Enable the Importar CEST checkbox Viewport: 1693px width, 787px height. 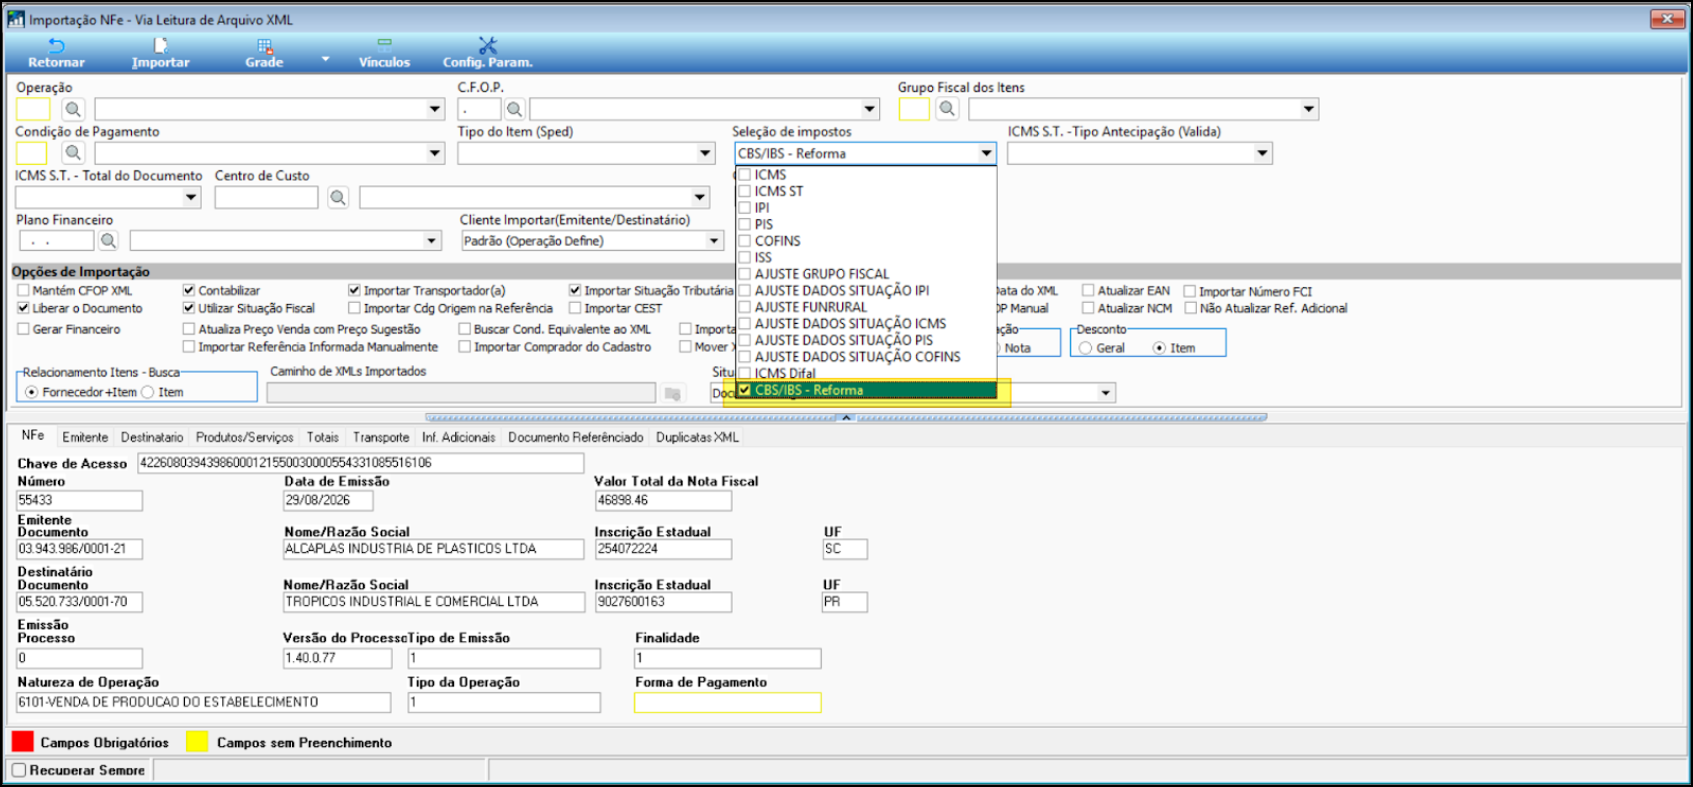tap(575, 308)
